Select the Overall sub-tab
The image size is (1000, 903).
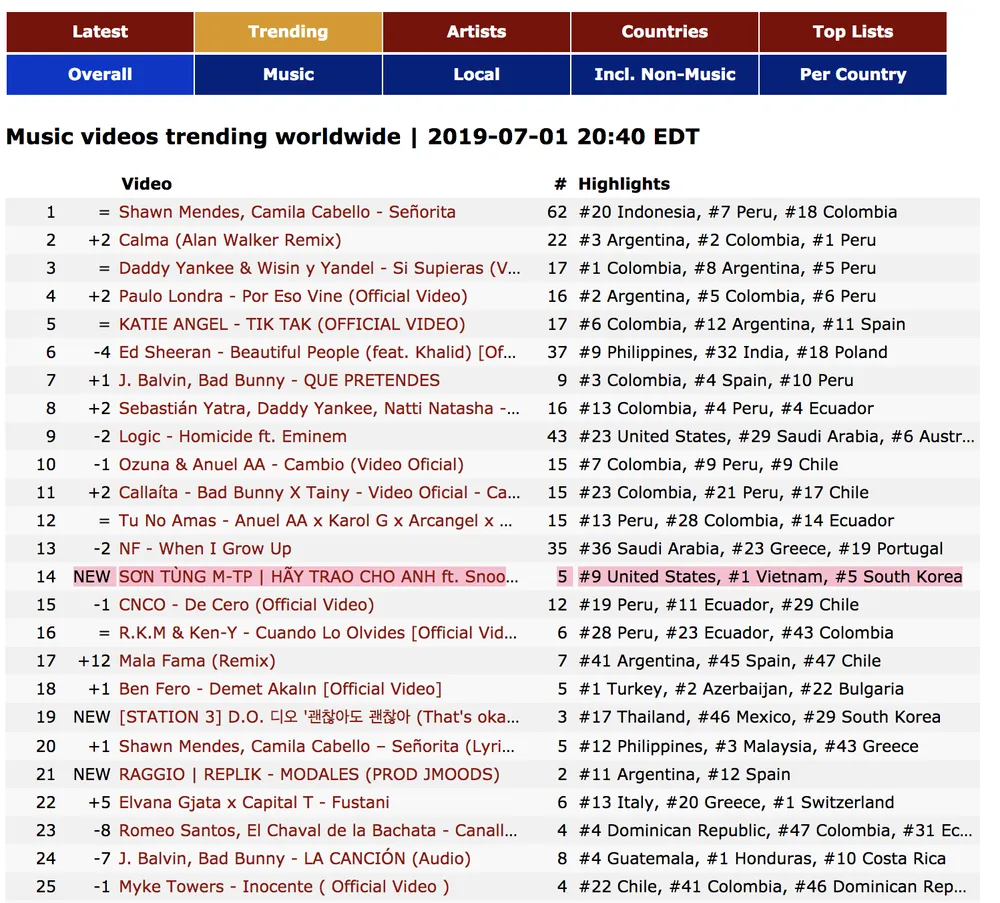click(x=100, y=75)
